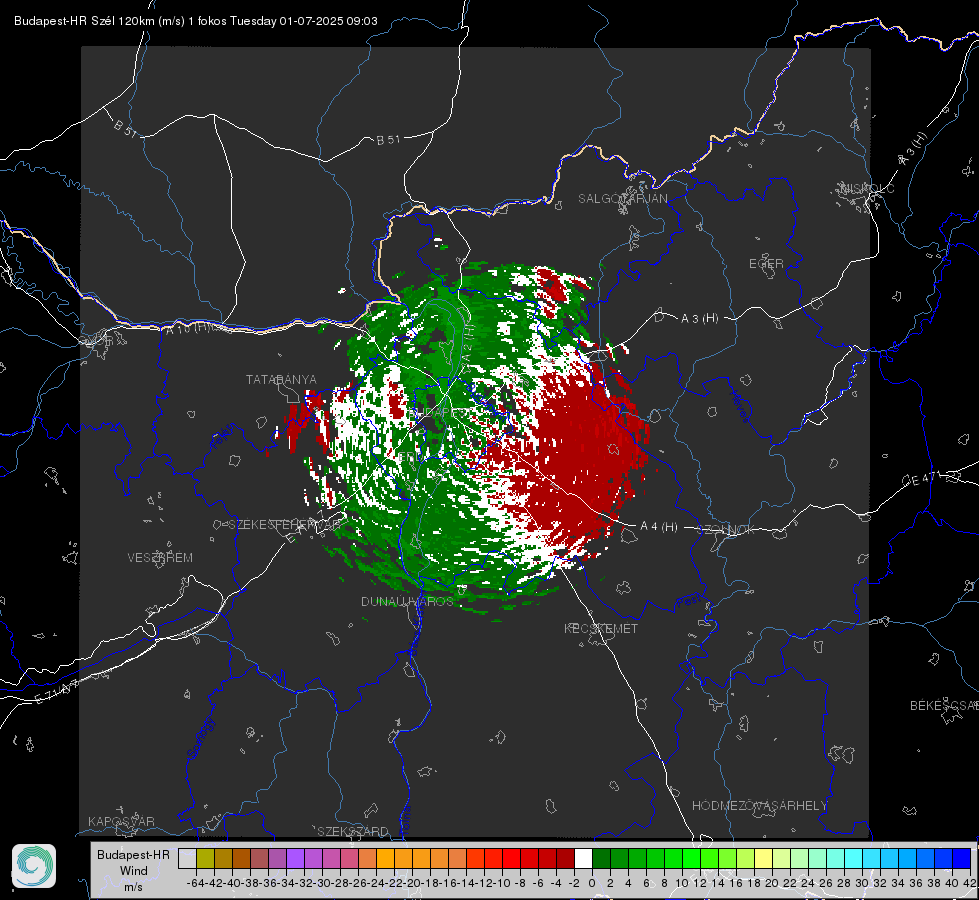Screen dimensions: 979x900
Task: Click the SALGÓTARJÁN city label
Action: [622, 199]
